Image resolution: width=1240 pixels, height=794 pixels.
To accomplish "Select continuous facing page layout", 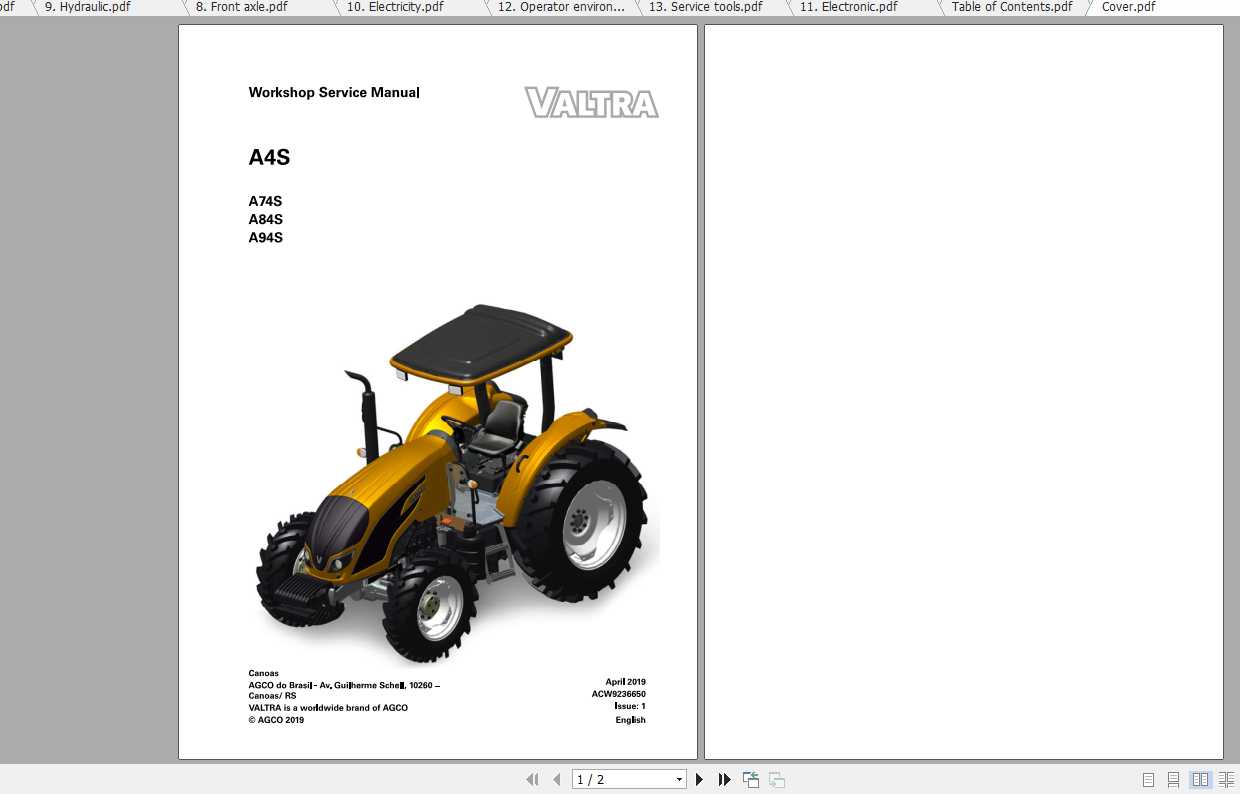I will pyautogui.click(x=1226, y=780).
